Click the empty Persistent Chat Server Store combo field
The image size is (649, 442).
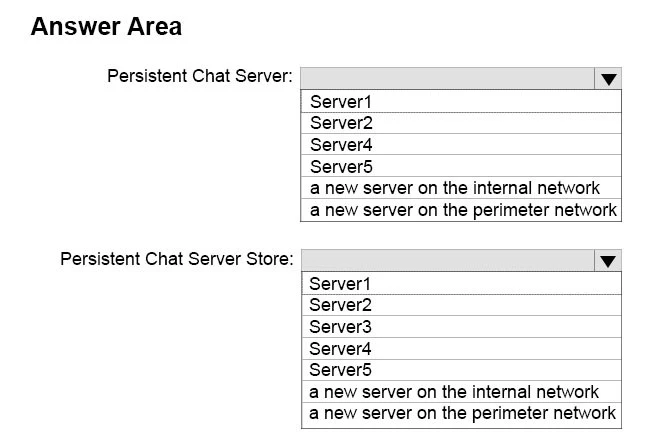(447, 260)
